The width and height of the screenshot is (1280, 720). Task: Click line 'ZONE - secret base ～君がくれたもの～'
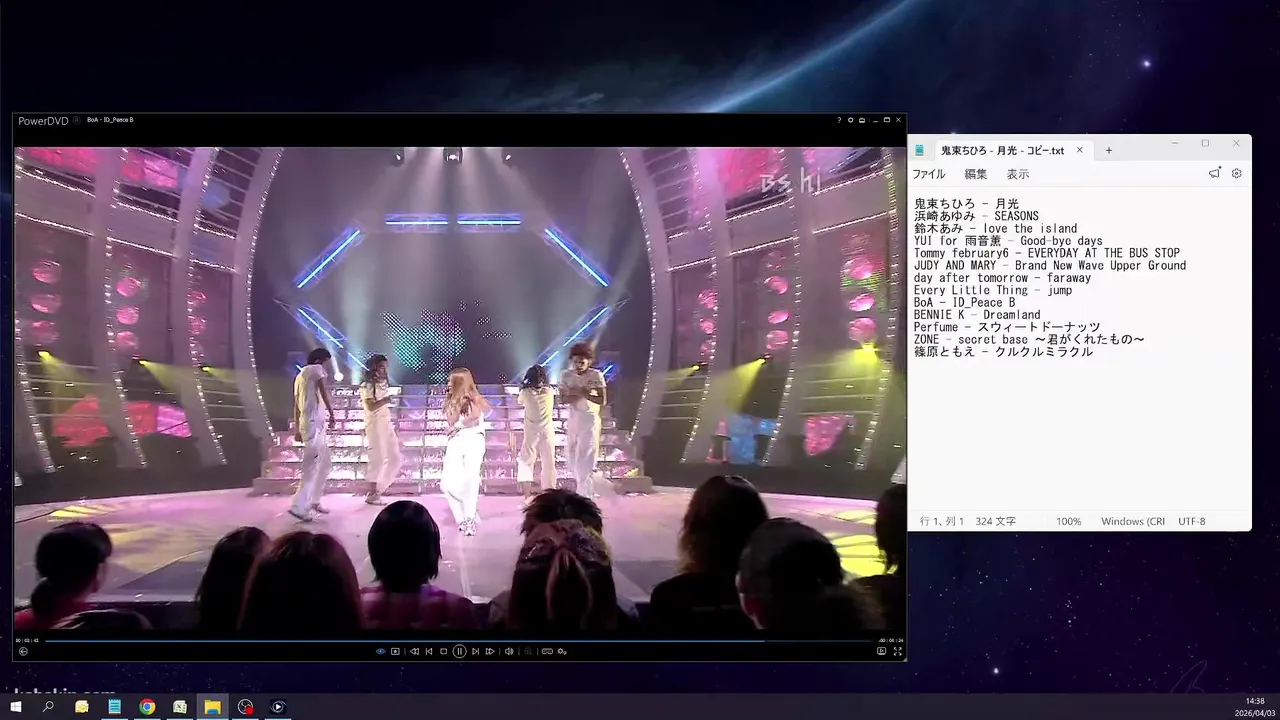(1029, 339)
